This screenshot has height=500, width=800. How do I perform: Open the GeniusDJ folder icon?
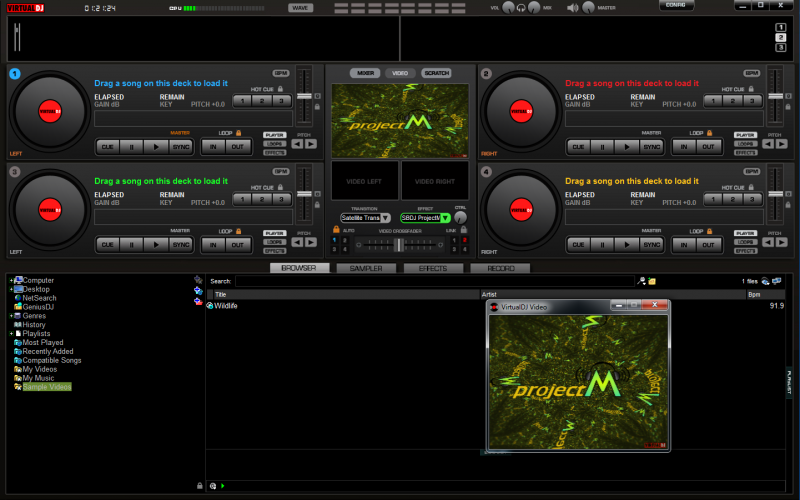click(18, 307)
